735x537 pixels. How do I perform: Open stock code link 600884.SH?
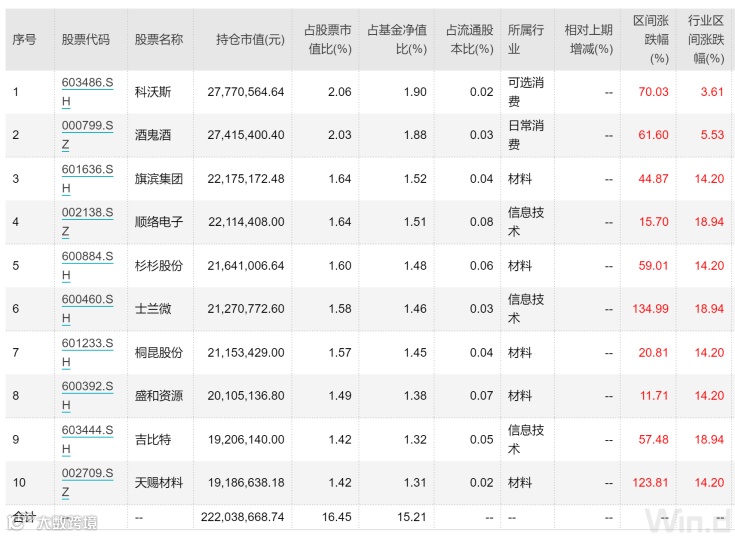coord(87,265)
